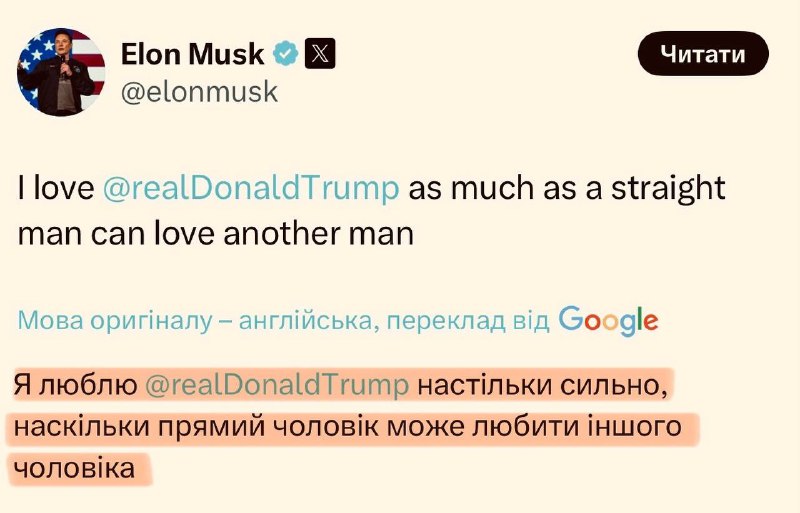
Task: Click the 'as much as a' phrase
Action: pos(506,188)
